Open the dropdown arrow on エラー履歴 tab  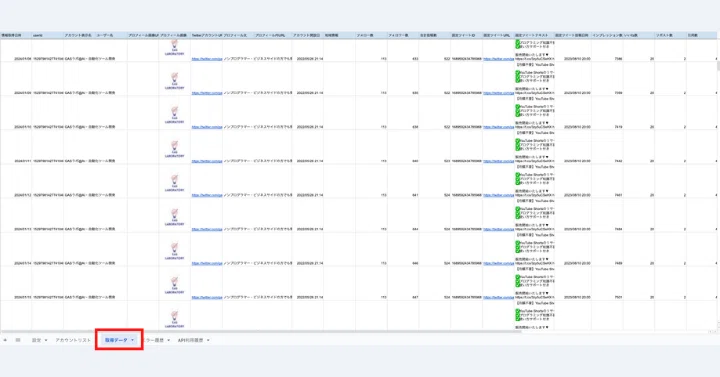tap(169, 340)
